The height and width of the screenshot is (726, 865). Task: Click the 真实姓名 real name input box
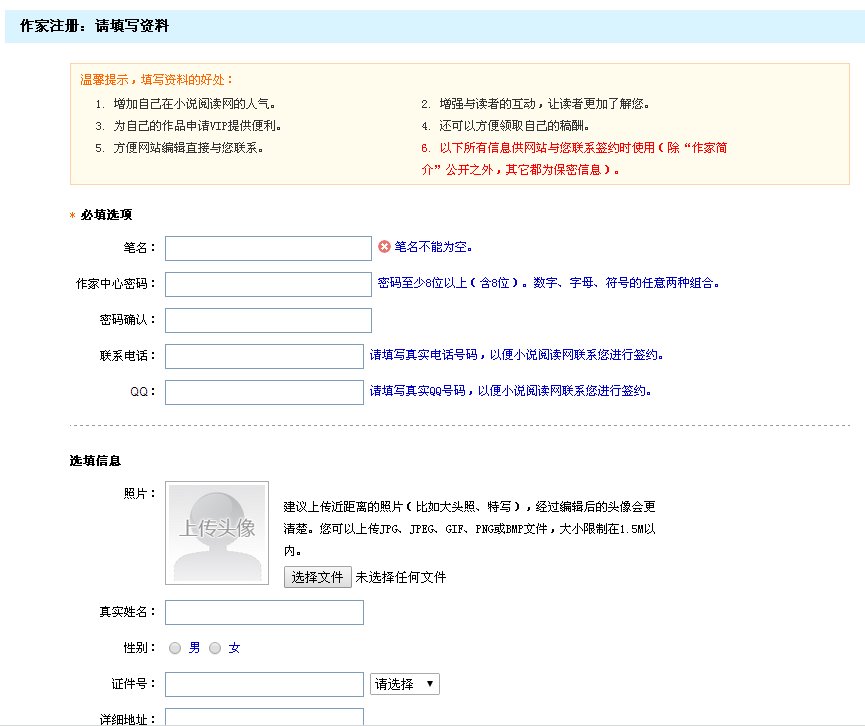(263, 612)
